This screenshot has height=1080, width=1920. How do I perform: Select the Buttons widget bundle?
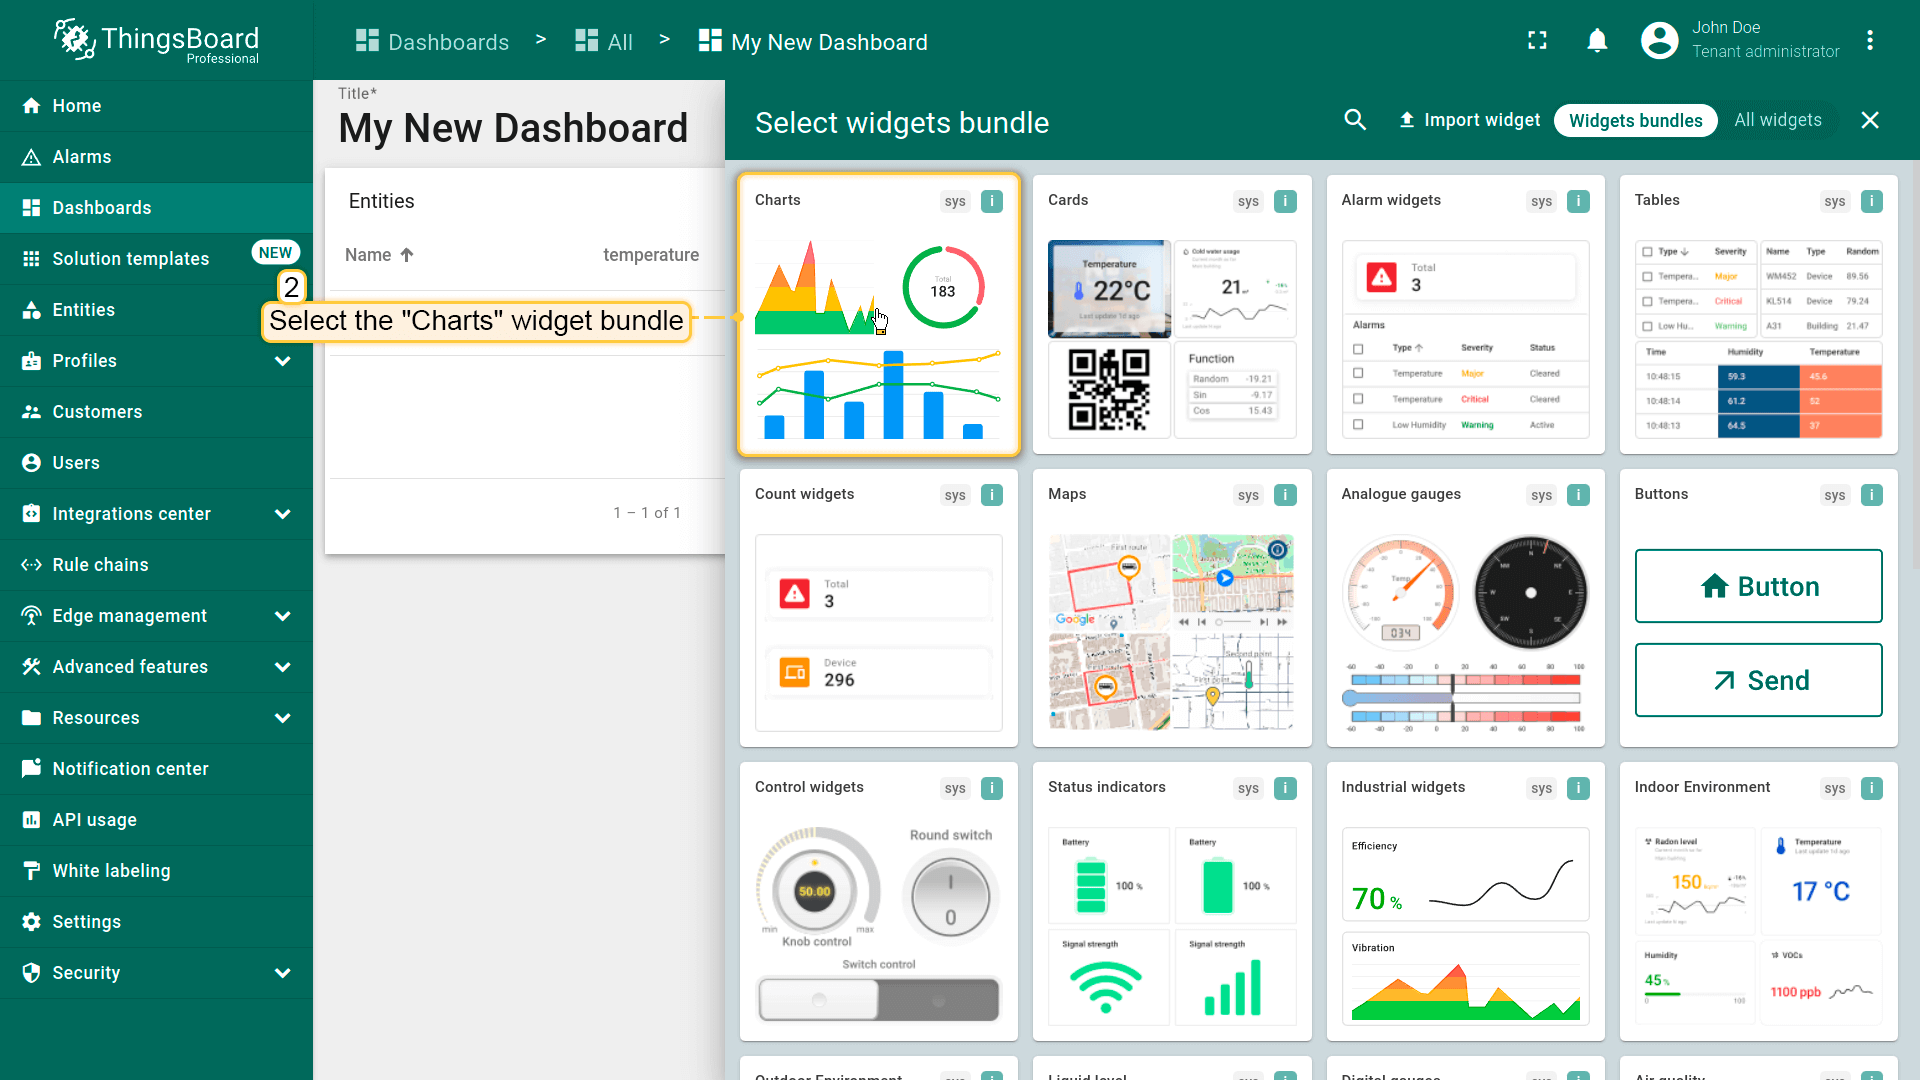point(1758,608)
